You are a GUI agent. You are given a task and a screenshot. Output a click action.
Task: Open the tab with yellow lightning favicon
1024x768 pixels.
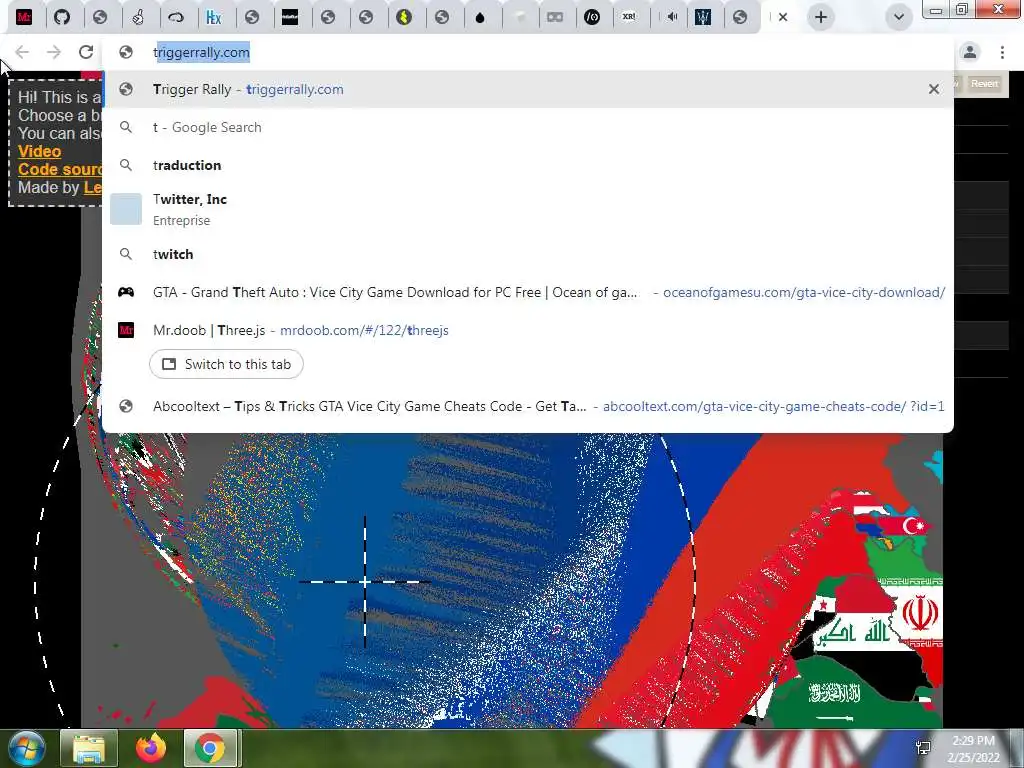coord(404,17)
